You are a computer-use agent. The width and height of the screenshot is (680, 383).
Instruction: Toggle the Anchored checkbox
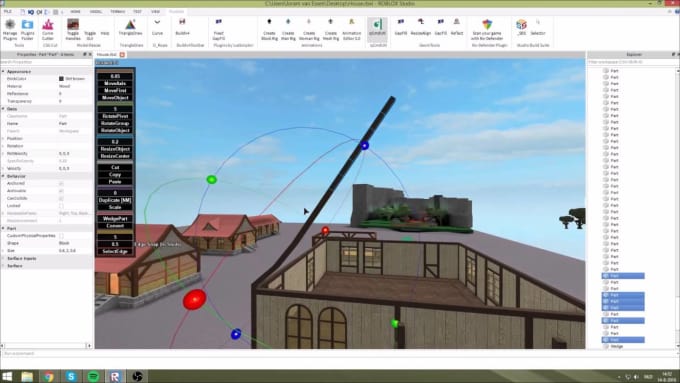pos(61,183)
